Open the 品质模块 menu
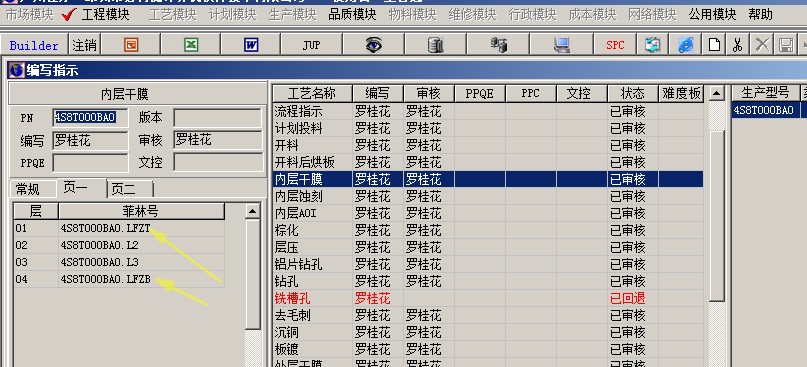 click(x=353, y=15)
